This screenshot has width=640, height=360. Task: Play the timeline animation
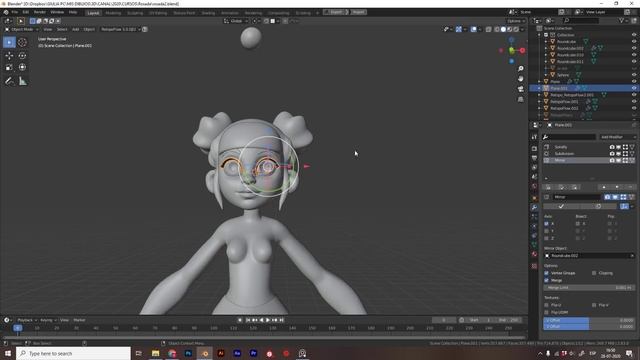[268, 320]
